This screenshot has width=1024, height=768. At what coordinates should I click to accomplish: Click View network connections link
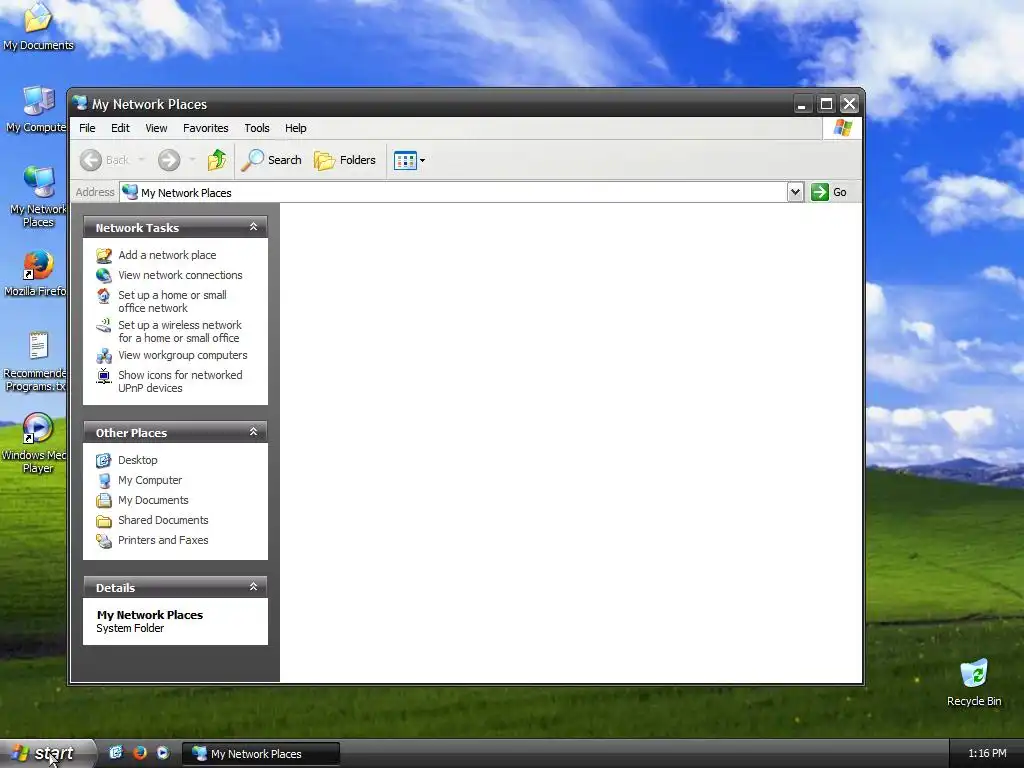(x=180, y=275)
